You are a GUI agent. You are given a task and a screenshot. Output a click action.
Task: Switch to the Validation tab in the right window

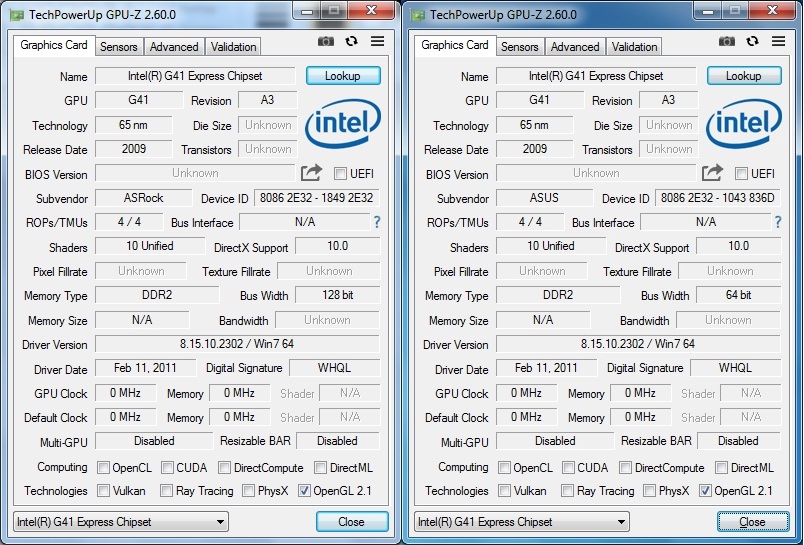634,47
